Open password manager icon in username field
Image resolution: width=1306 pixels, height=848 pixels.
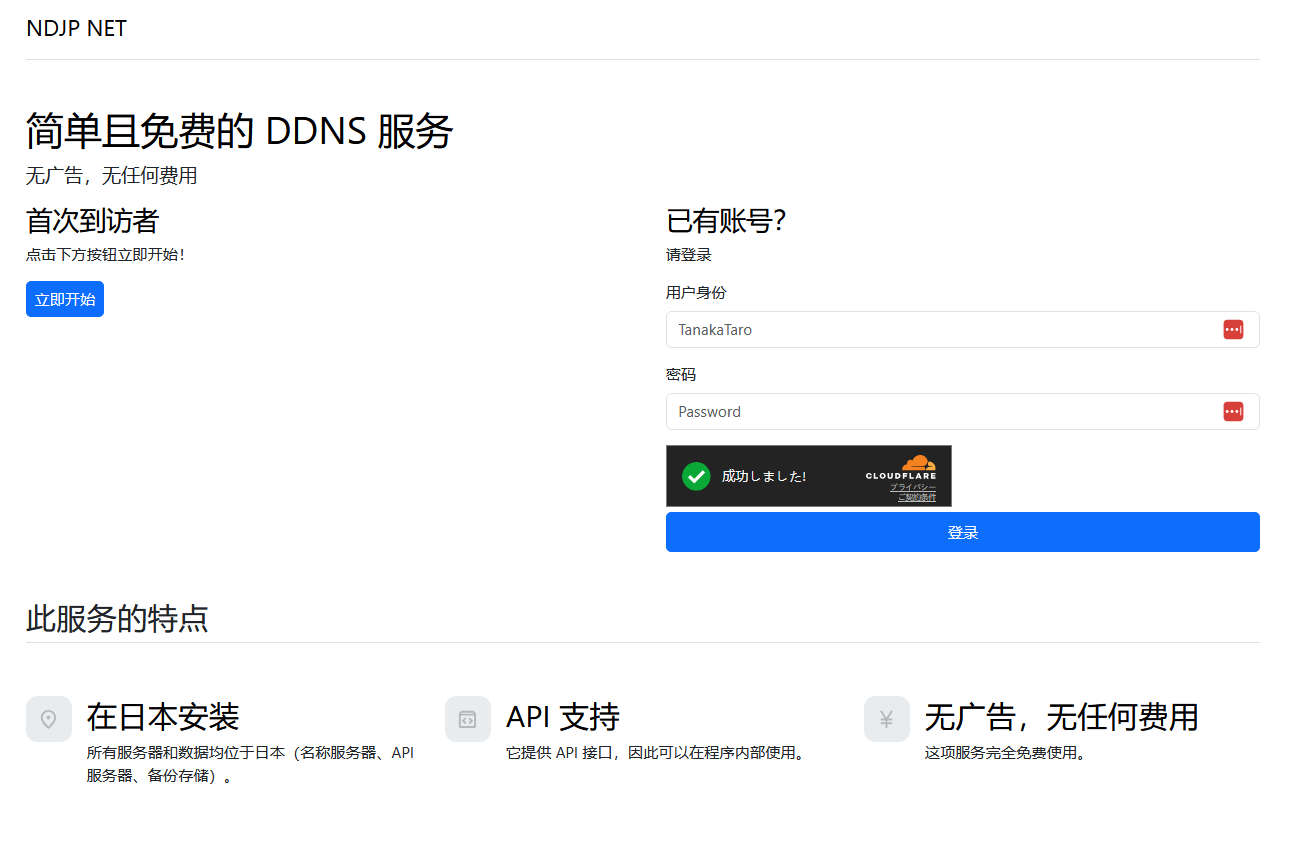point(1233,329)
